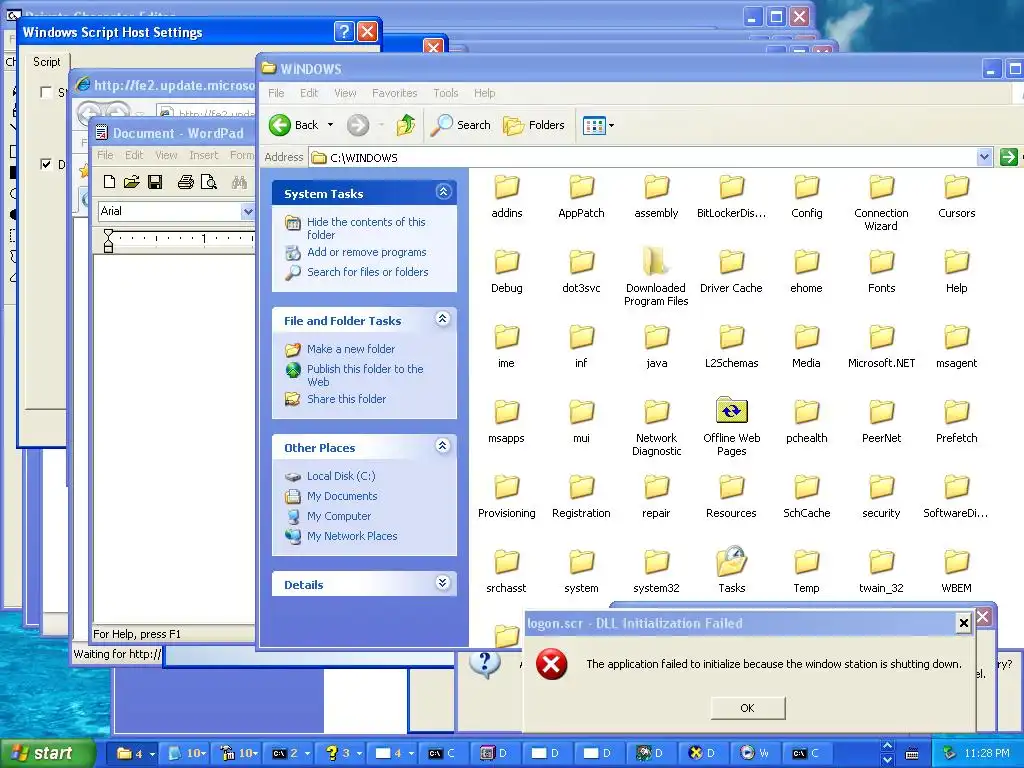The height and width of the screenshot is (768, 1024).
Task: Click Make a new folder link
Action: [x=351, y=349]
